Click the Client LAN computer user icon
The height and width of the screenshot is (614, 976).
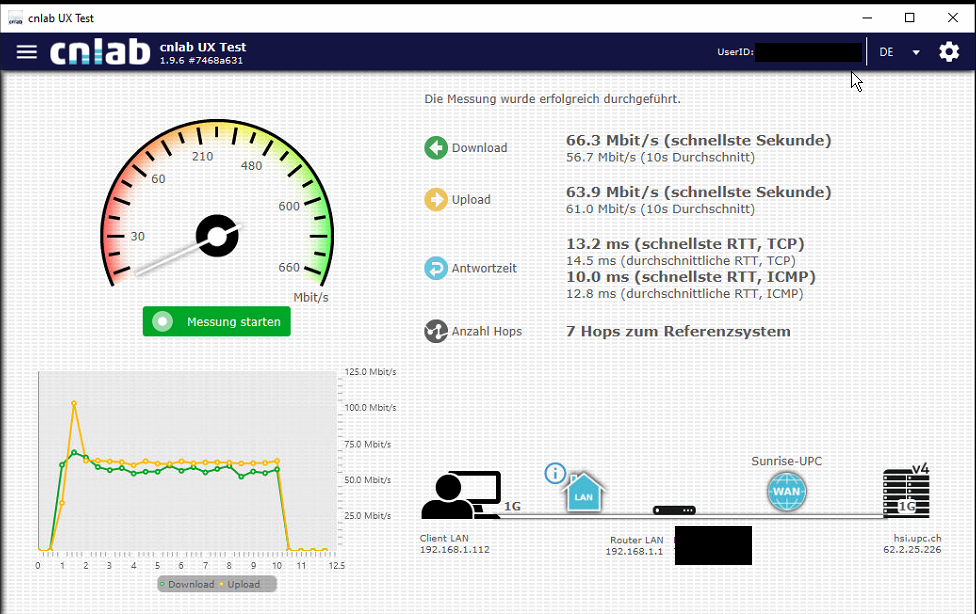[x=460, y=496]
